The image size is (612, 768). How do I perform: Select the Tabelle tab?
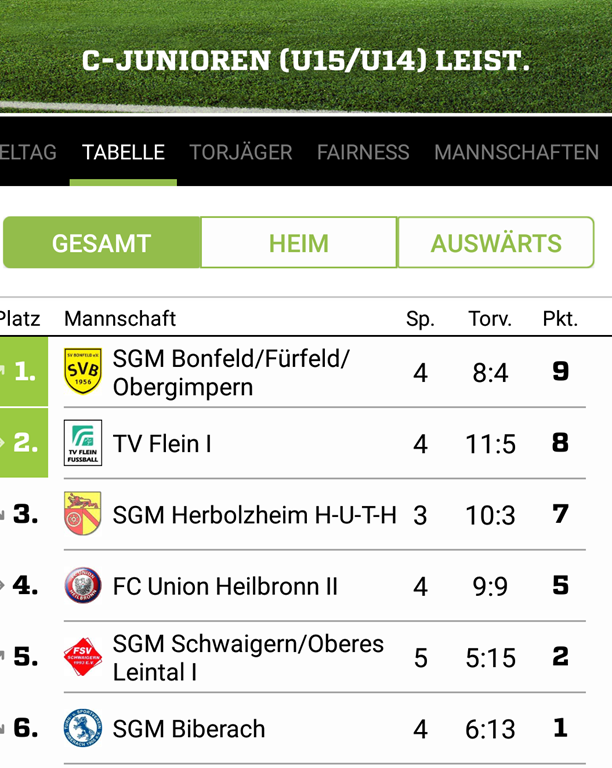click(123, 152)
